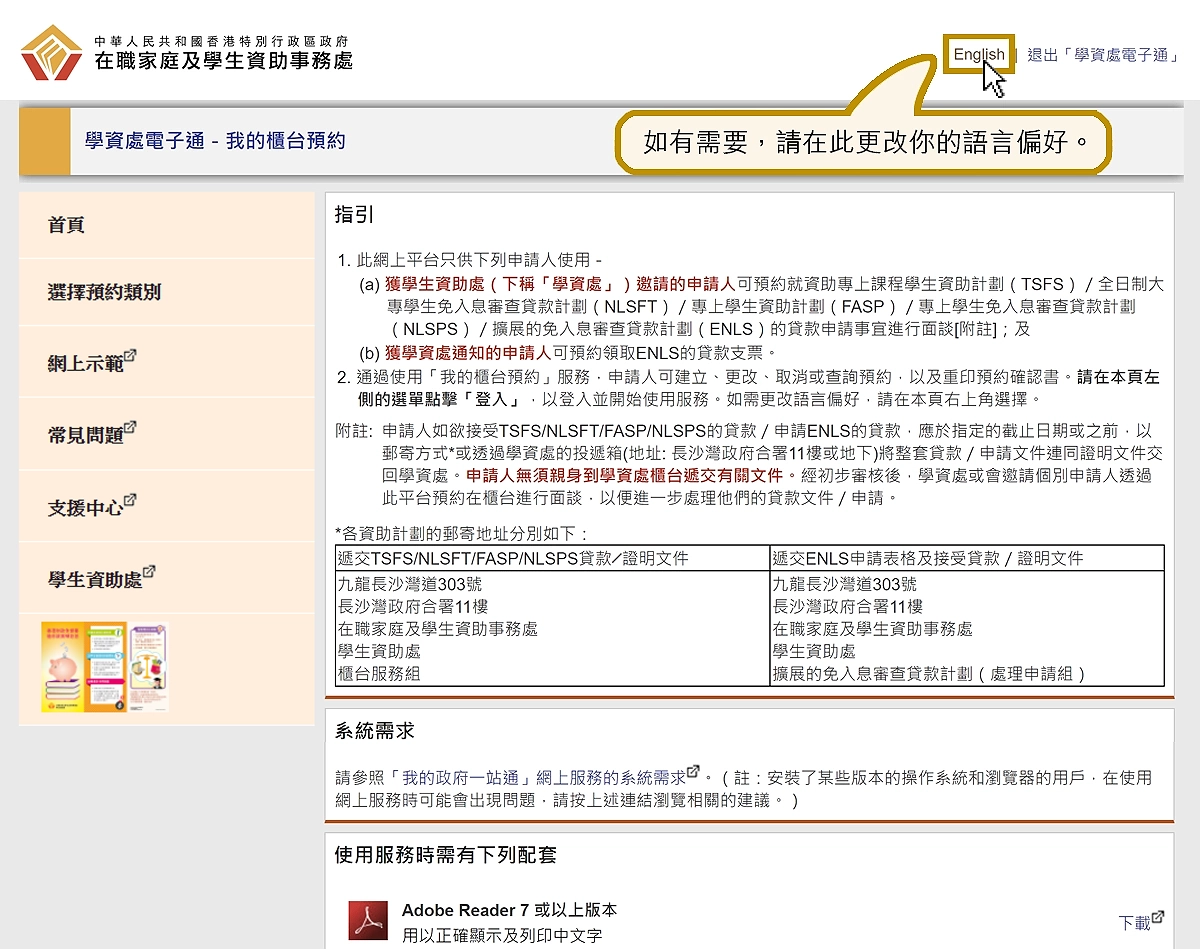
Task: Select 選擇預約類別 in the sidebar
Action: [x=104, y=292]
